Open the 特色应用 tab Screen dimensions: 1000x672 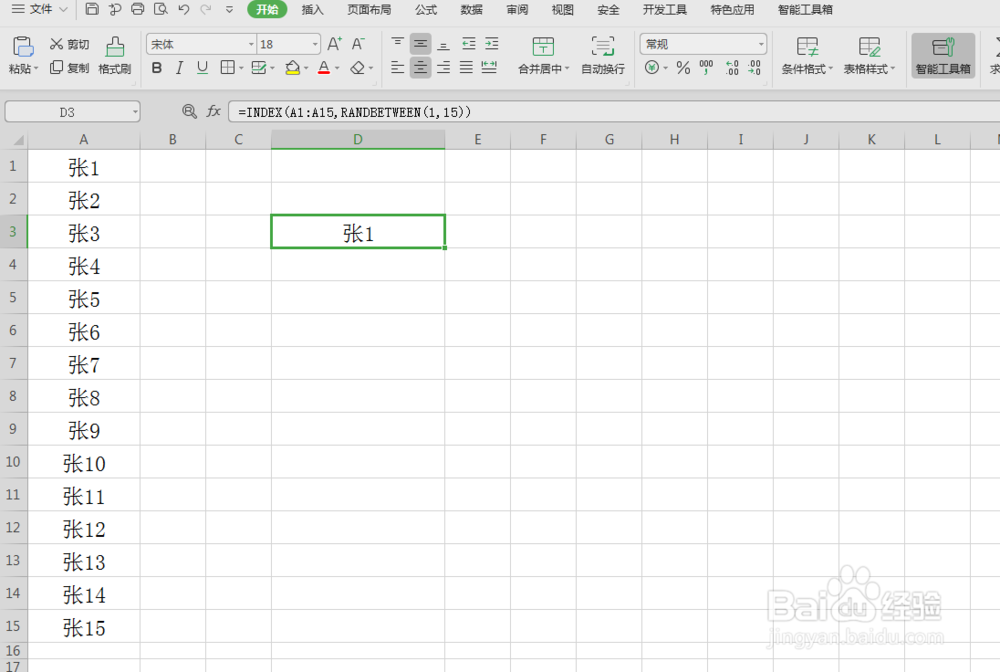[x=732, y=10]
